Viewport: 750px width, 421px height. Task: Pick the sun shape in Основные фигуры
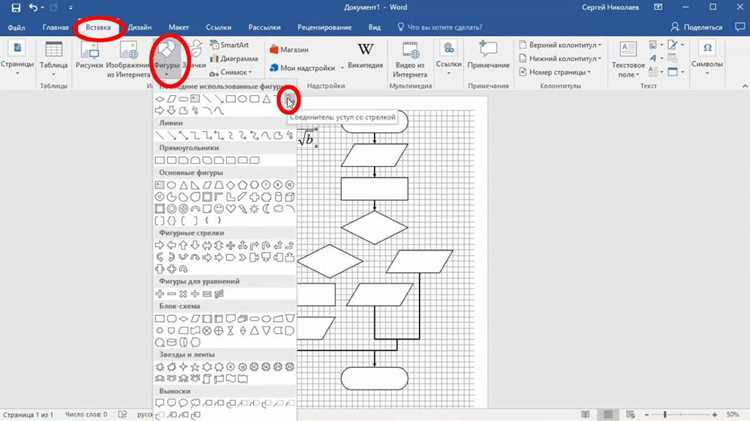pyautogui.click(x=254, y=209)
